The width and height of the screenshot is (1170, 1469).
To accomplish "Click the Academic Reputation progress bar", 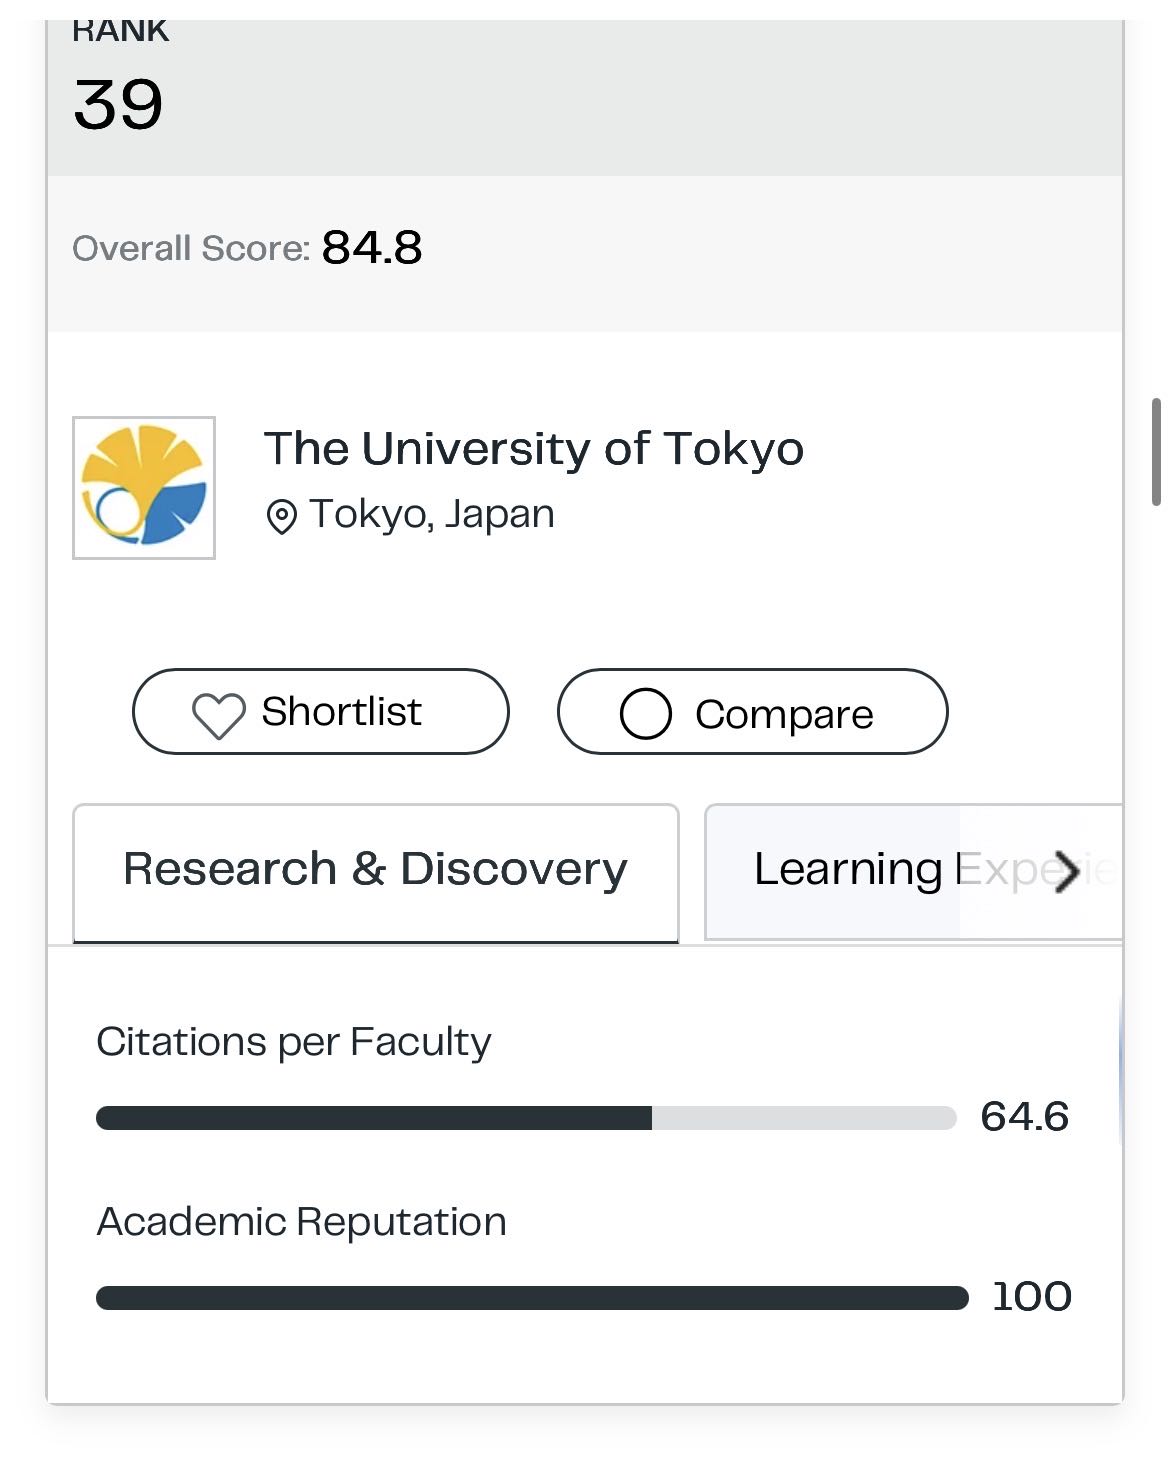I will point(532,1298).
